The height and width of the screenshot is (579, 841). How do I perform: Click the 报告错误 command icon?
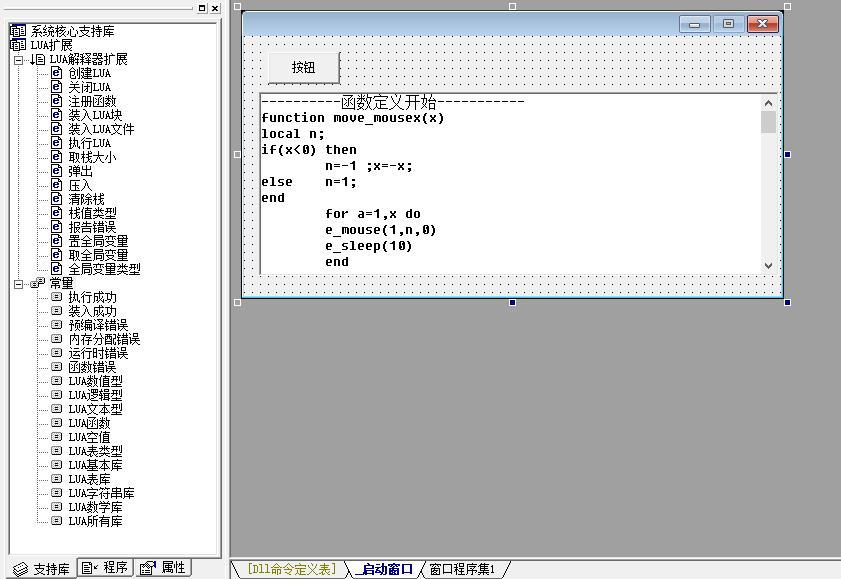(57, 226)
